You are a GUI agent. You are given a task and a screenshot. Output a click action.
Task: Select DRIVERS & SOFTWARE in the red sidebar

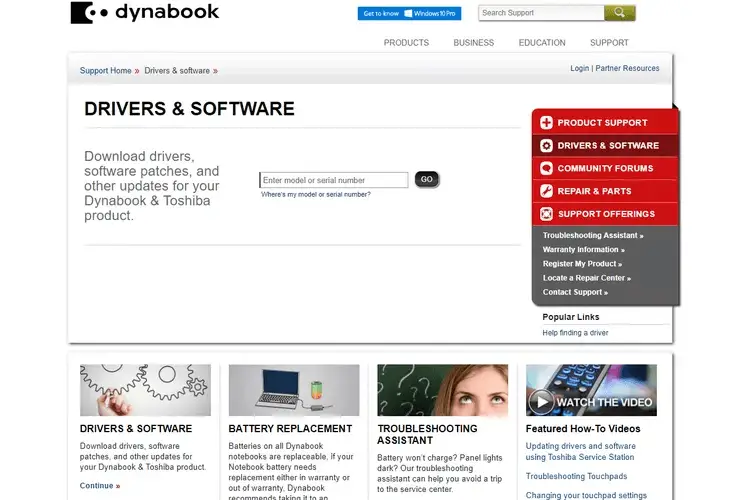point(605,145)
